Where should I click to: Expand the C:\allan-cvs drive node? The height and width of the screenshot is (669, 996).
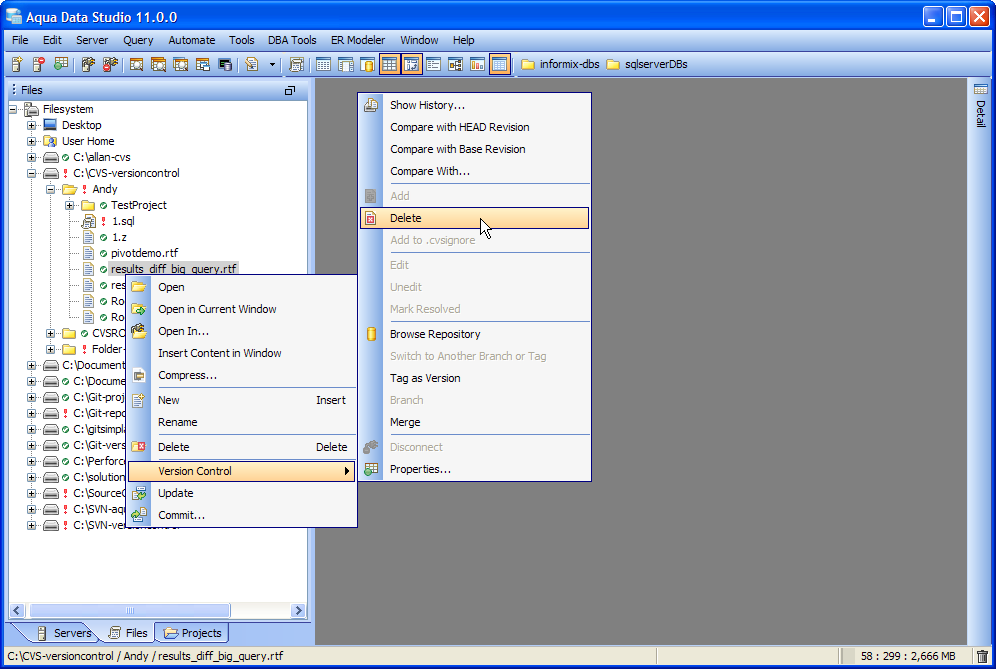[x=31, y=157]
